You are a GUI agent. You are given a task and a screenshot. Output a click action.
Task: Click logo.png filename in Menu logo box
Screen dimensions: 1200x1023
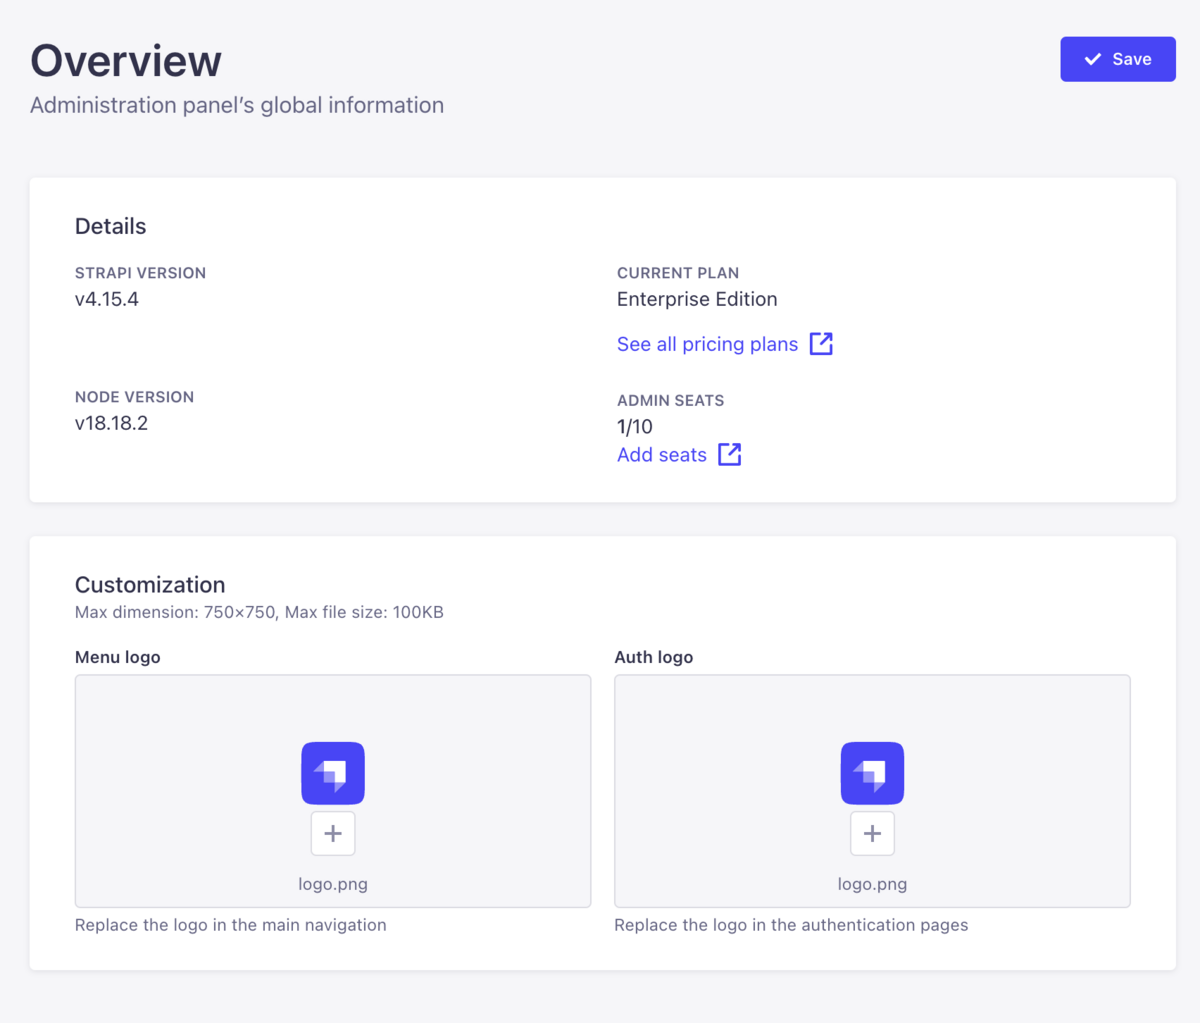tap(333, 885)
